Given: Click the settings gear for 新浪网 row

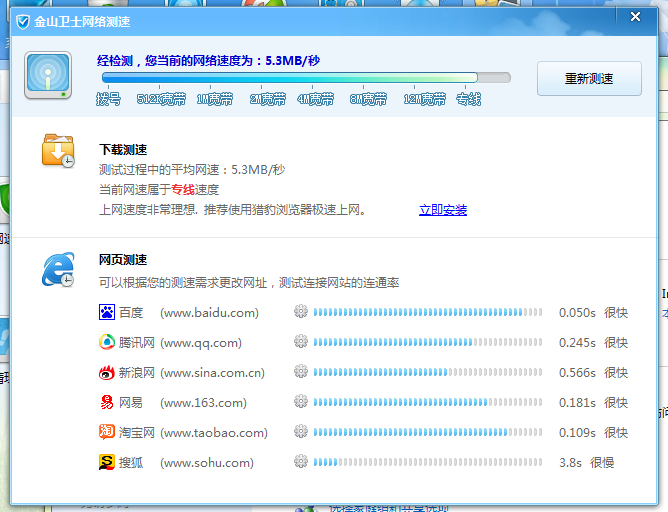Looking at the screenshot, I should tap(301, 372).
